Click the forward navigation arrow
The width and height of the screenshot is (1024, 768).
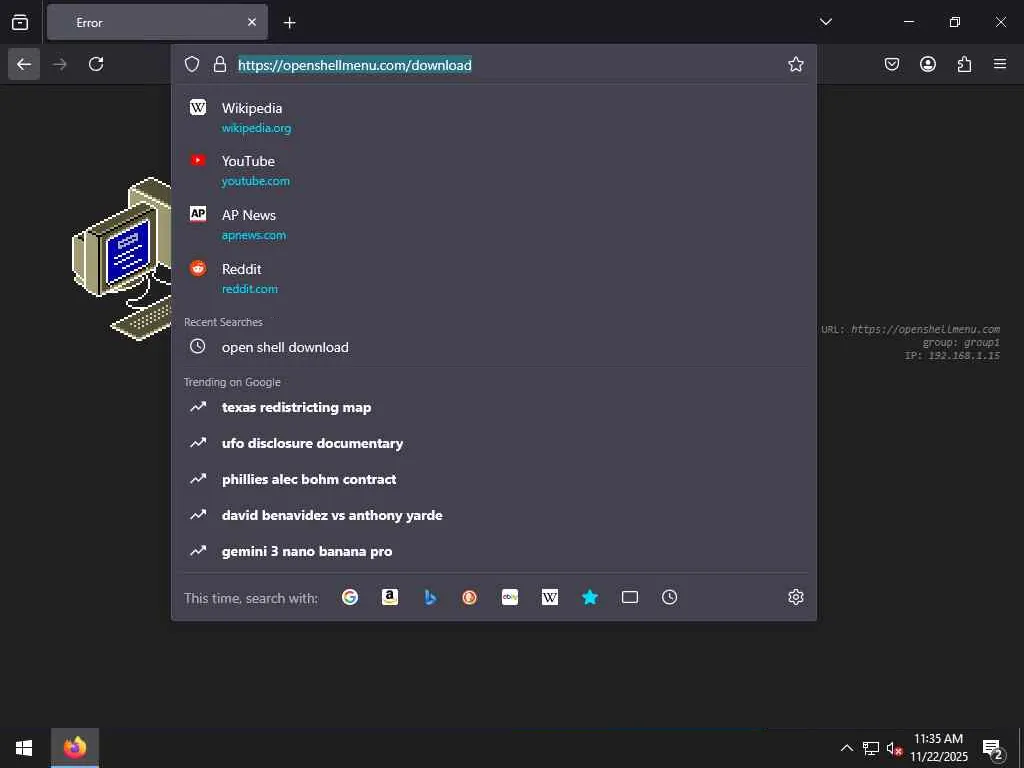coord(60,64)
